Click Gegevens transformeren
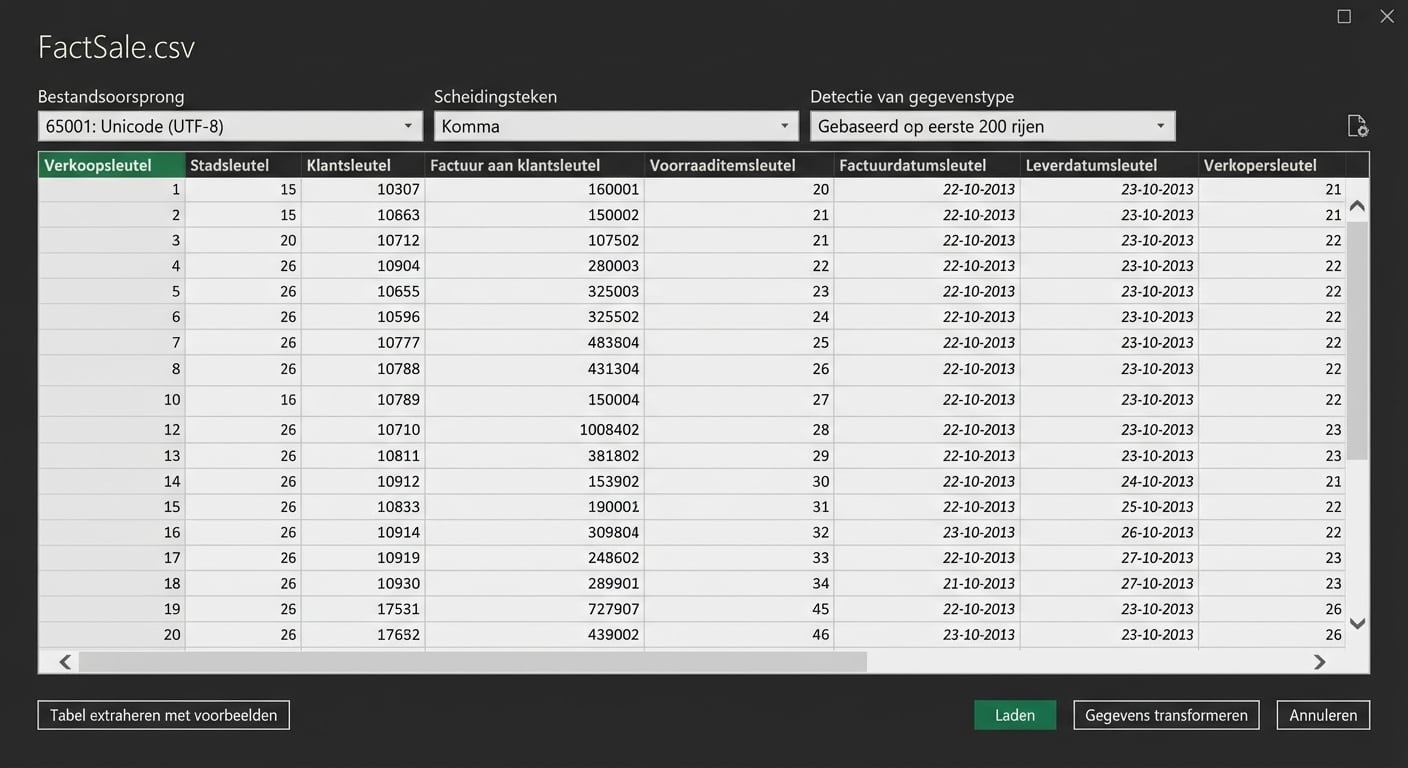The width and height of the screenshot is (1408, 768). 1166,714
